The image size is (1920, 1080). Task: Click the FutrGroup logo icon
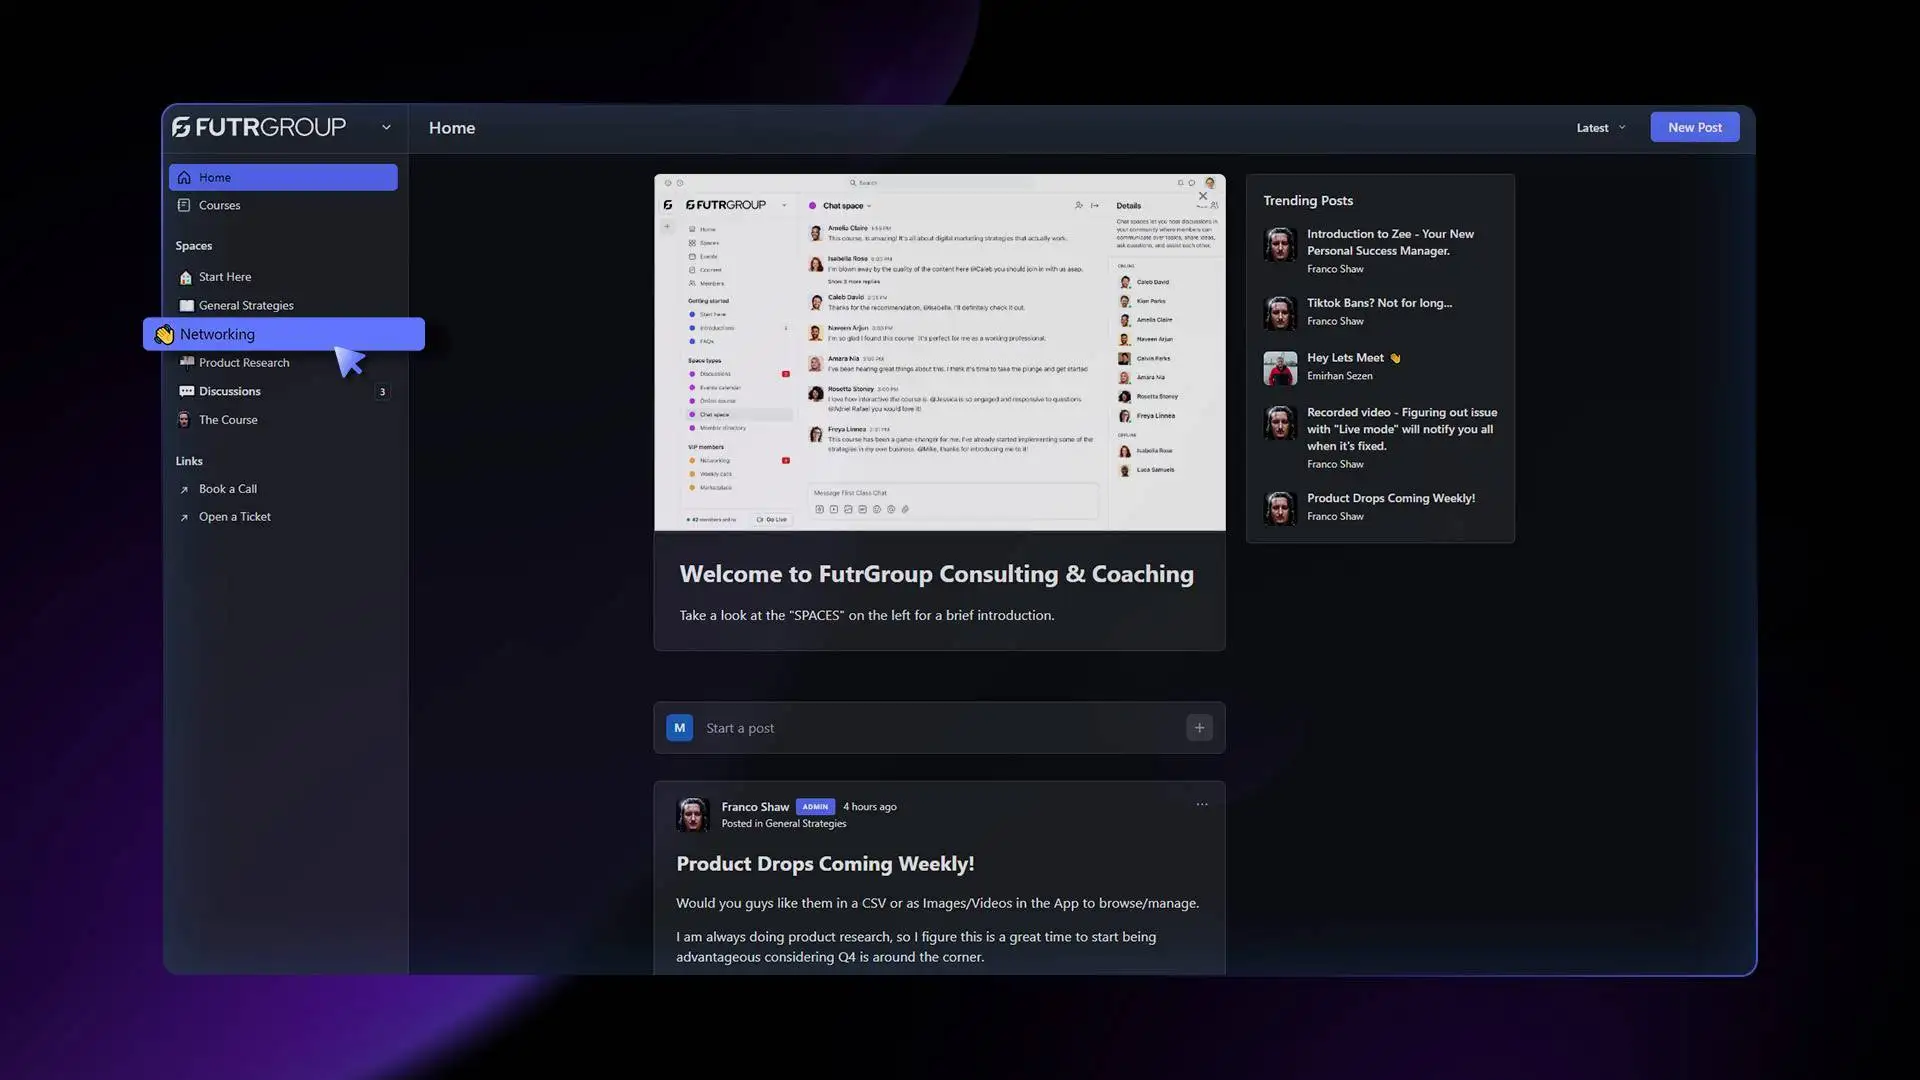click(181, 127)
